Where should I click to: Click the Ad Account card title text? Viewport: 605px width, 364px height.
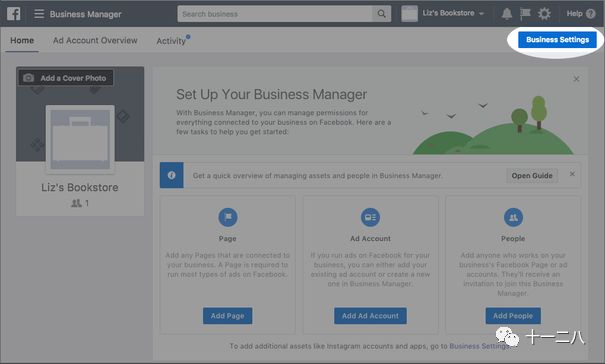pos(370,239)
